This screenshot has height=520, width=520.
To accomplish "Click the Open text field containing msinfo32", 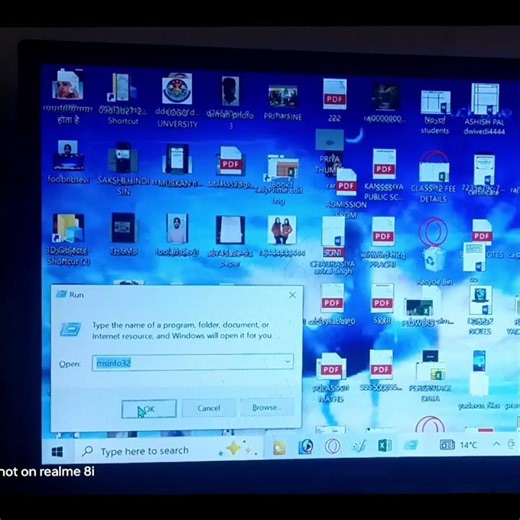I will pos(193,362).
